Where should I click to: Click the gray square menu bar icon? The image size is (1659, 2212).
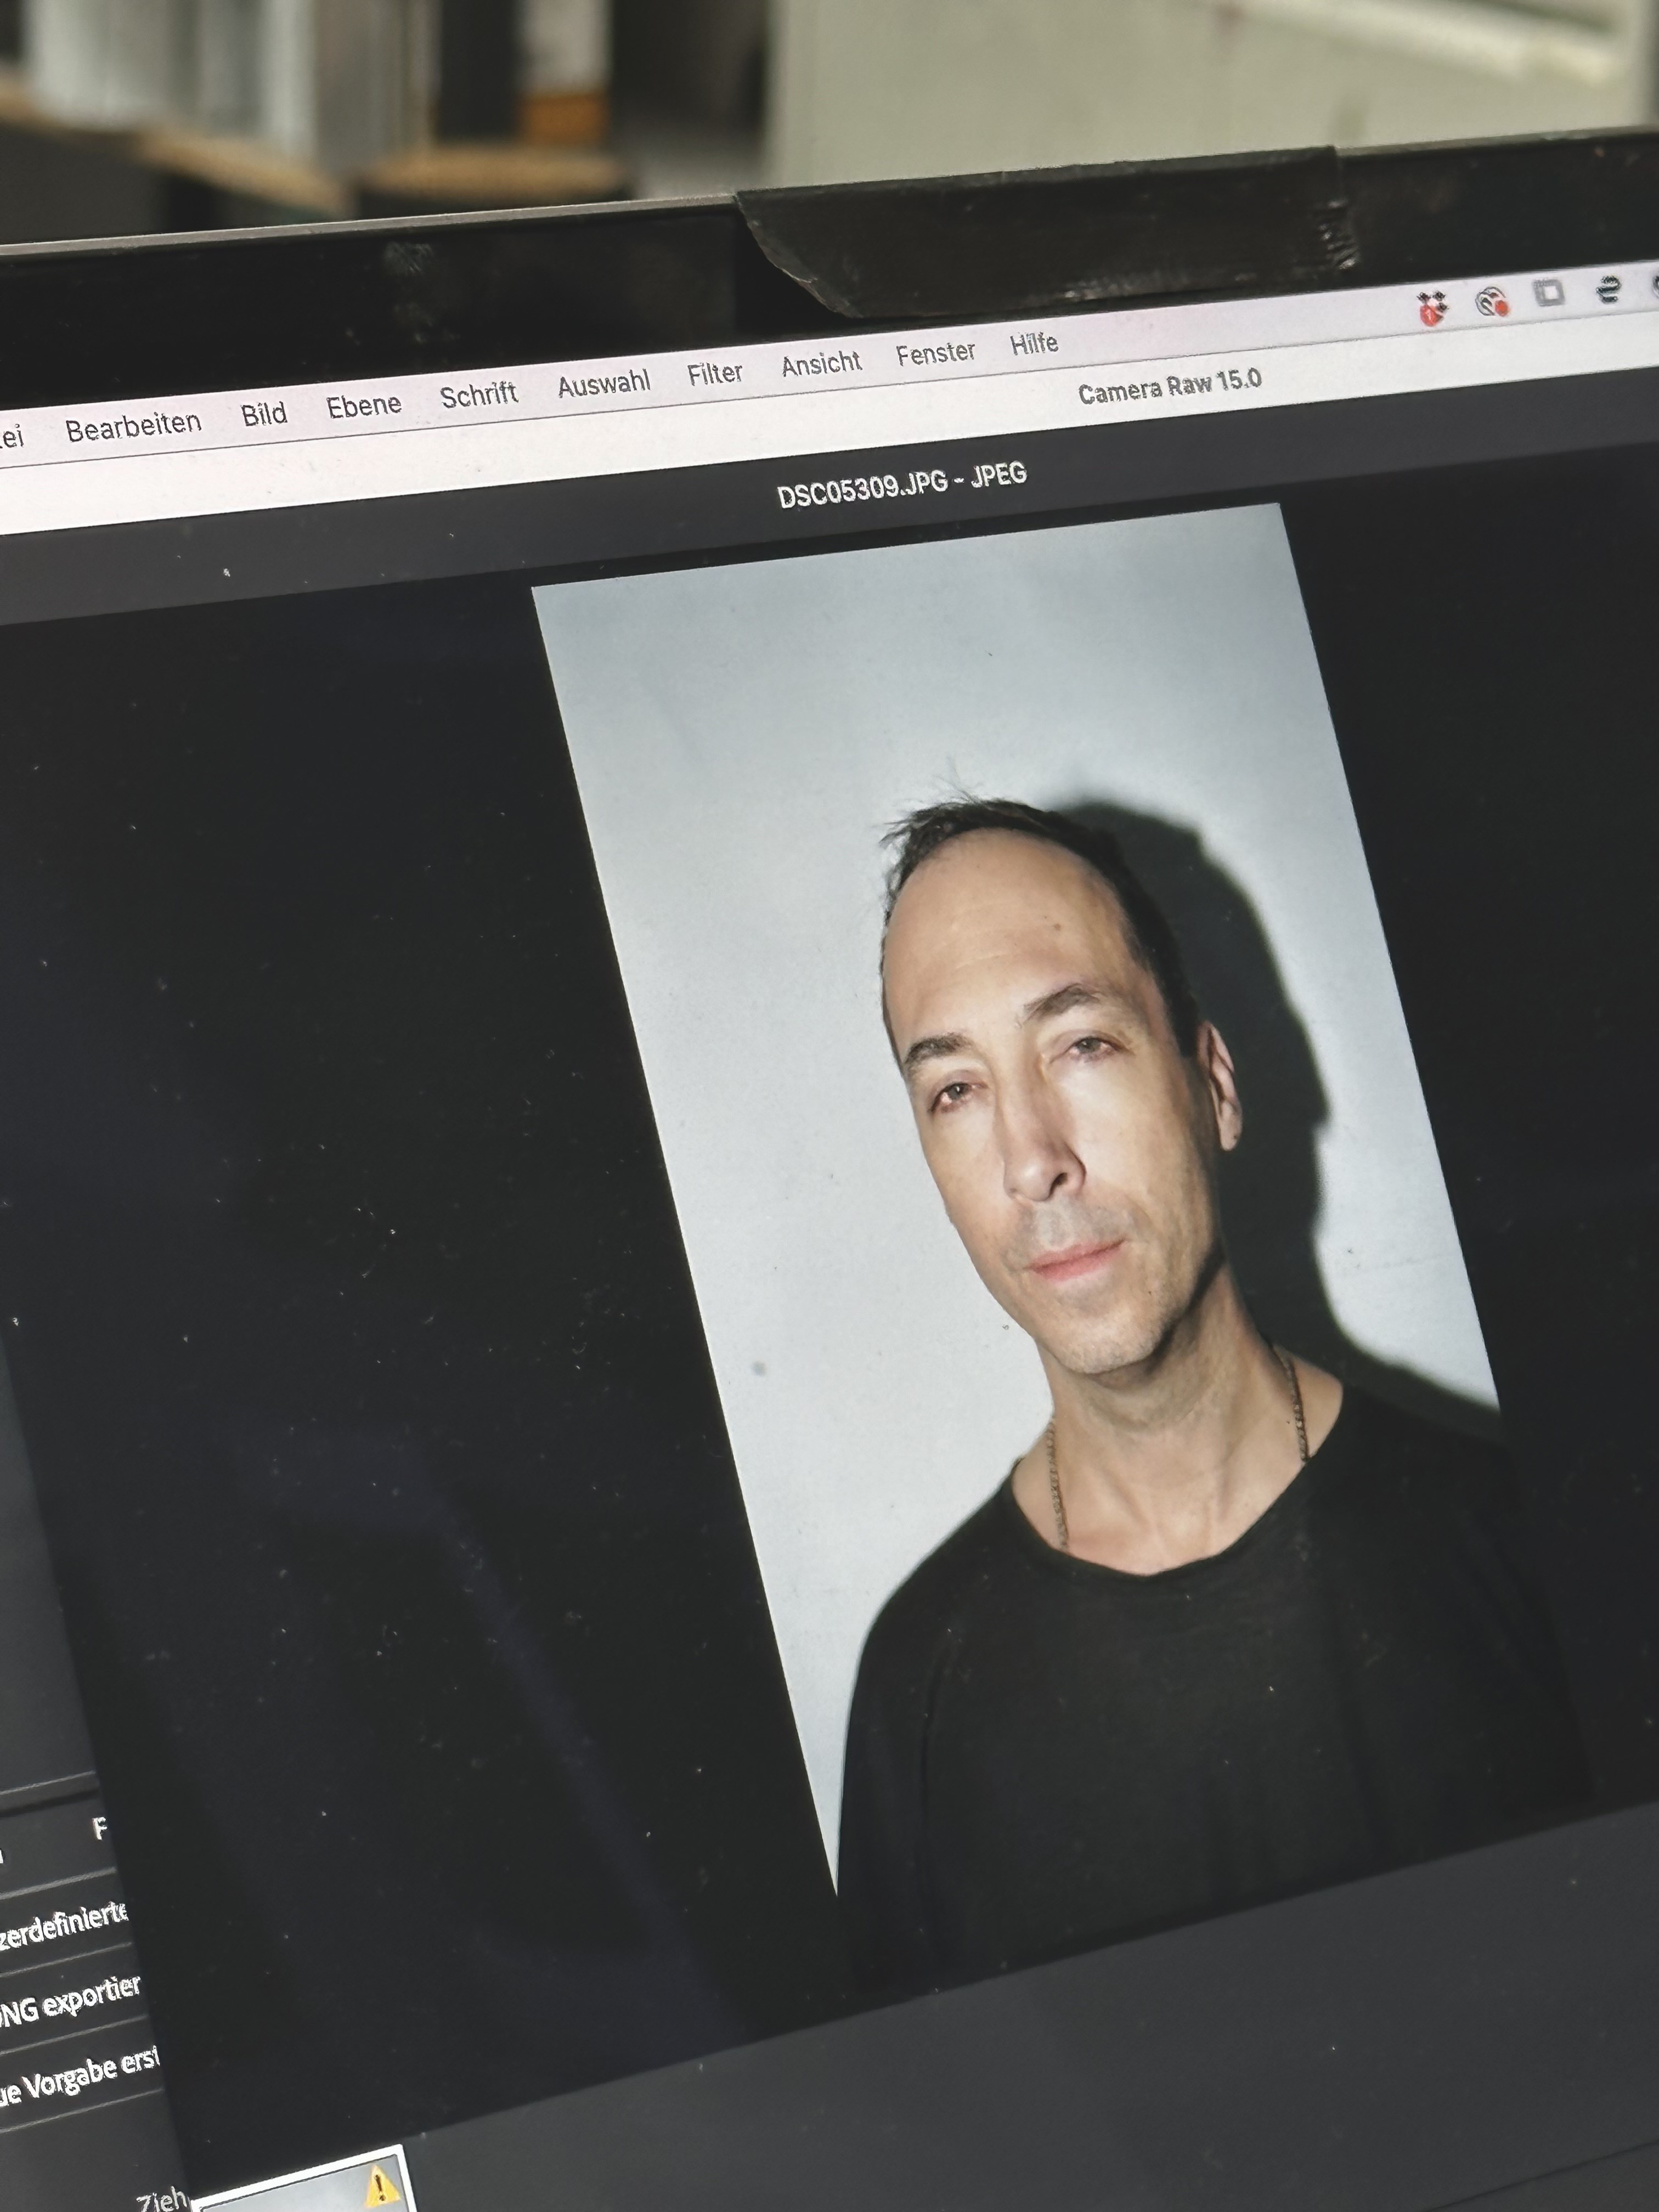(x=1550, y=294)
